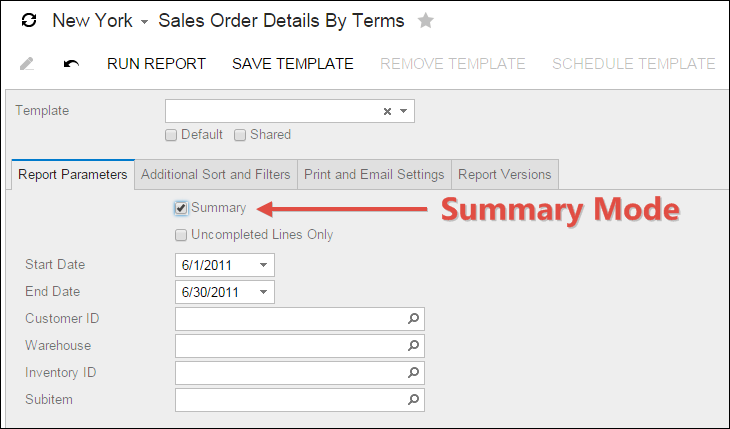The image size is (730, 429).
Task: Open Print and Email Settings tab
Action: tap(374, 174)
